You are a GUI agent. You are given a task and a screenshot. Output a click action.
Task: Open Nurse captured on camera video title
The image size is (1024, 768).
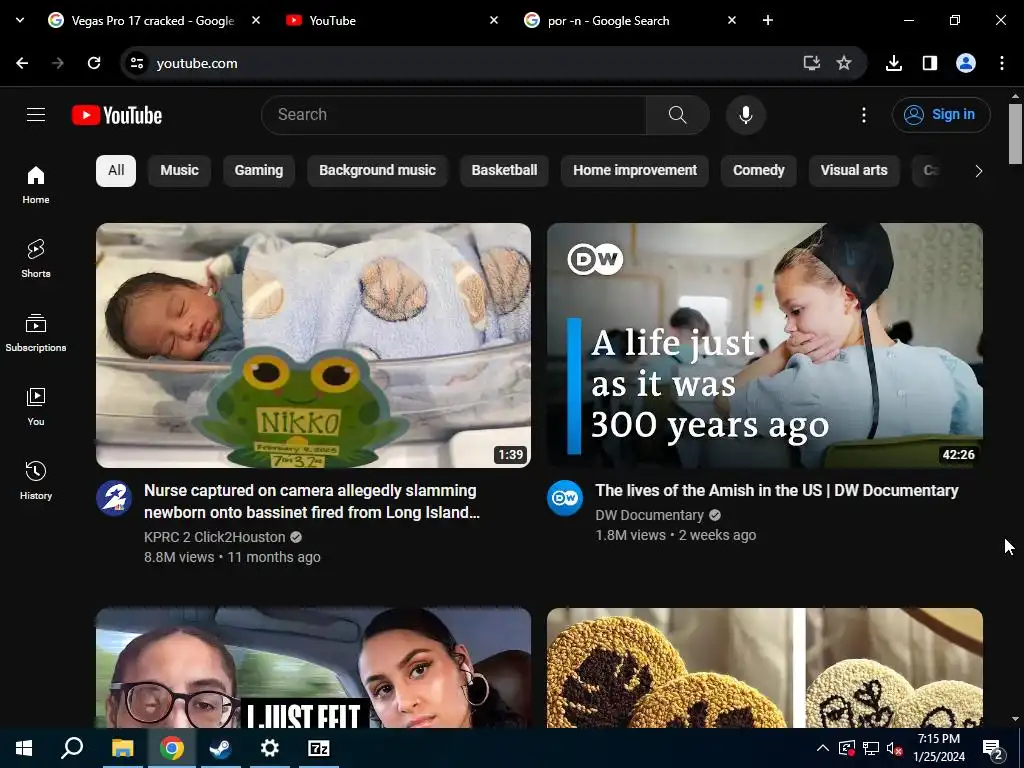point(312,502)
